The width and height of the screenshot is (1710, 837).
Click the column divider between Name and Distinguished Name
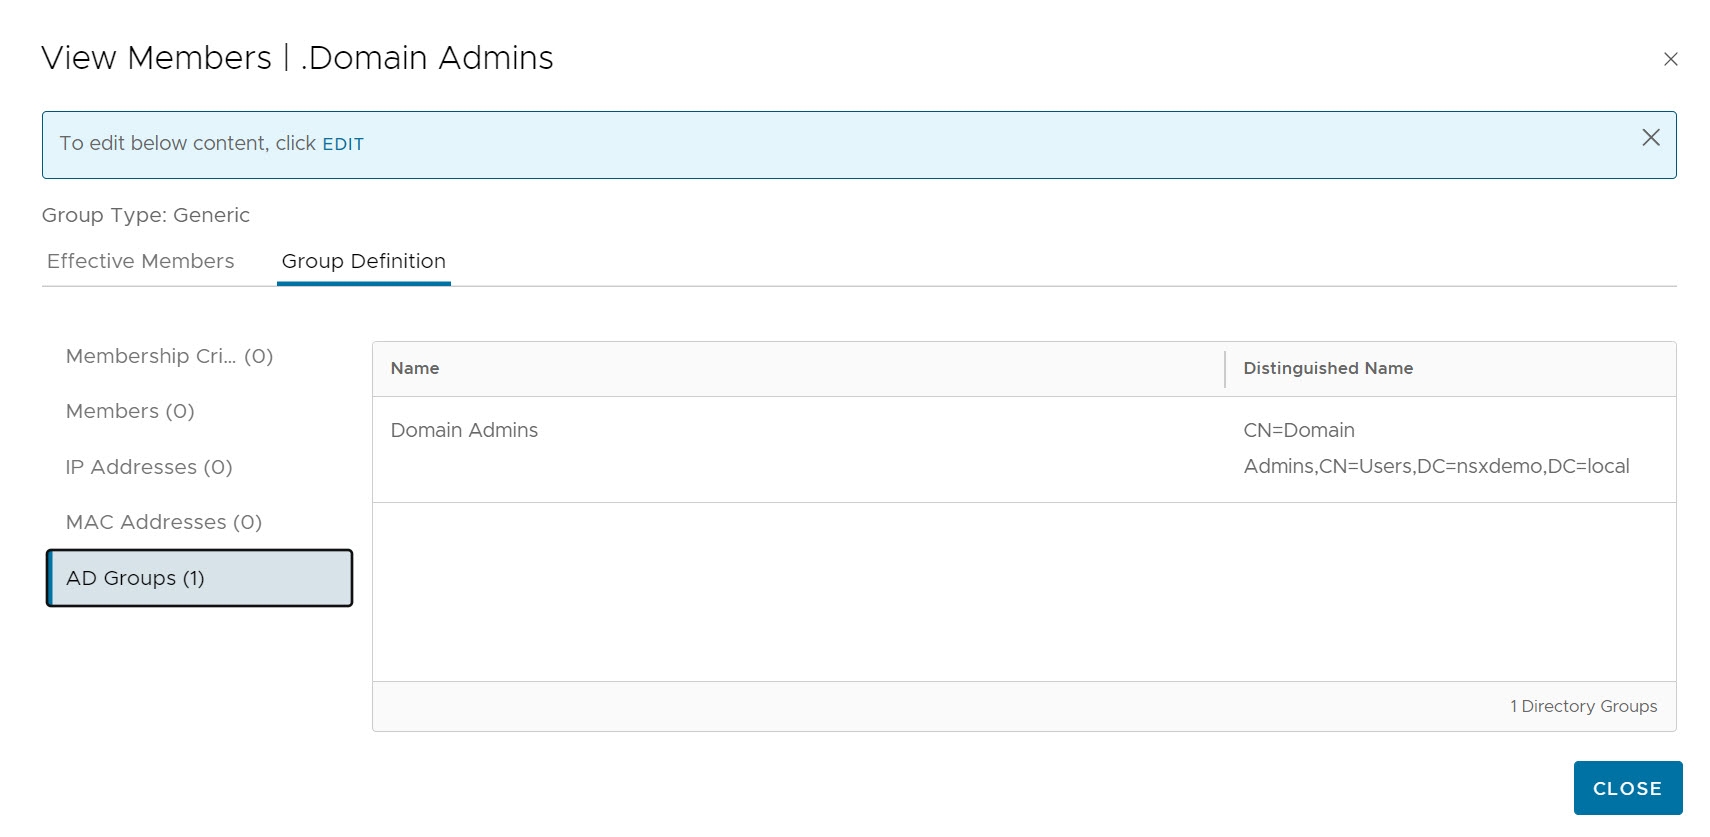(x=1224, y=368)
